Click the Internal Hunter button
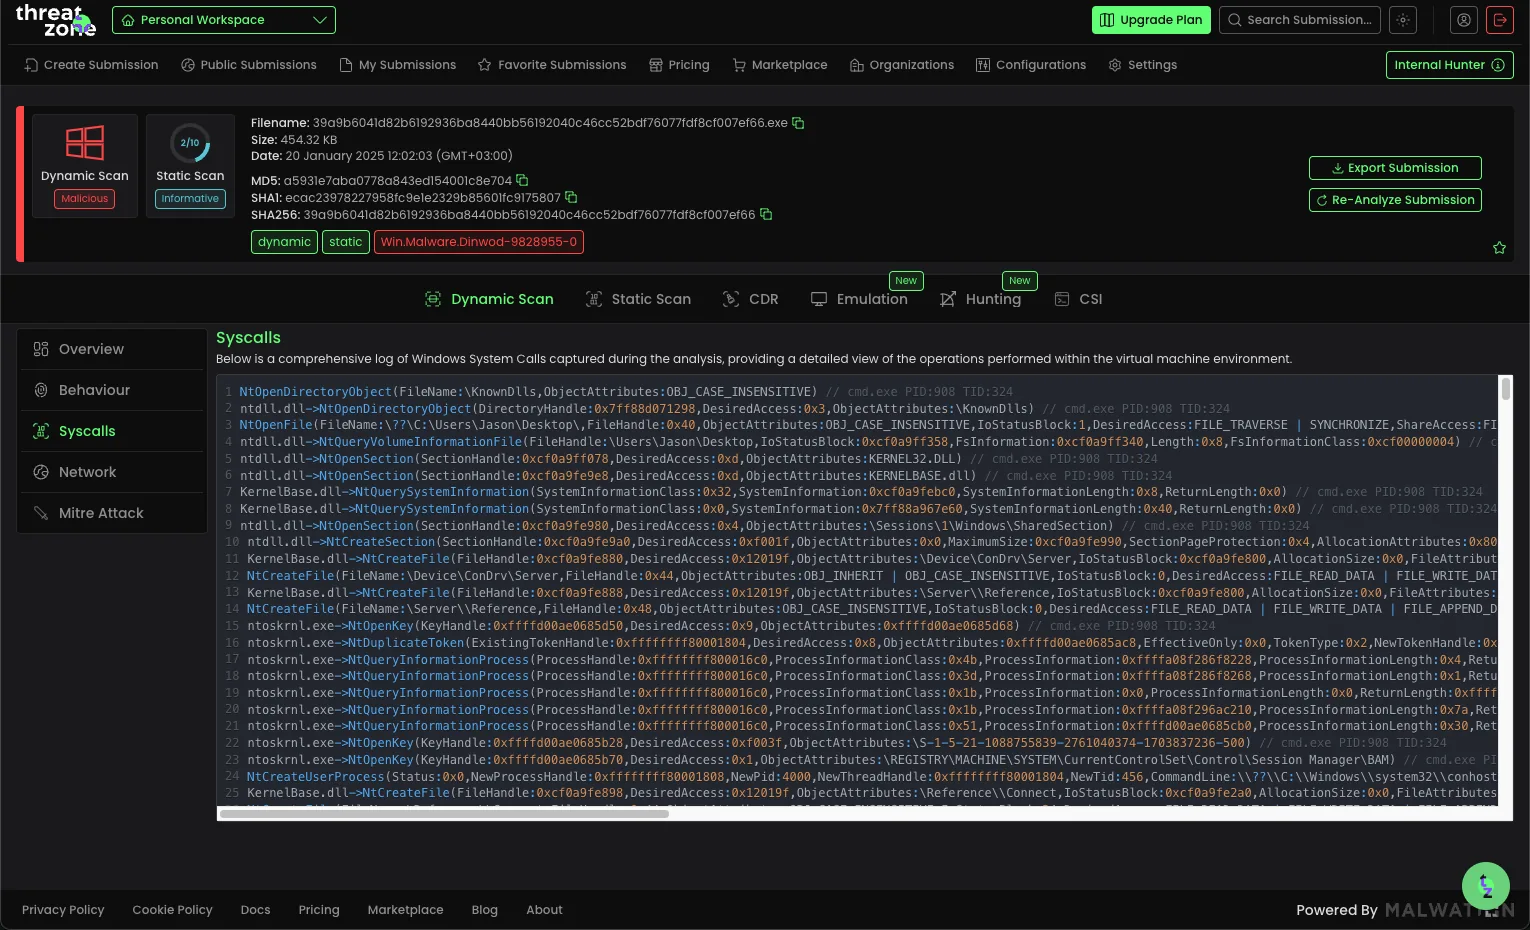The height and width of the screenshot is (930, 1530). [x=1449, y=65]
